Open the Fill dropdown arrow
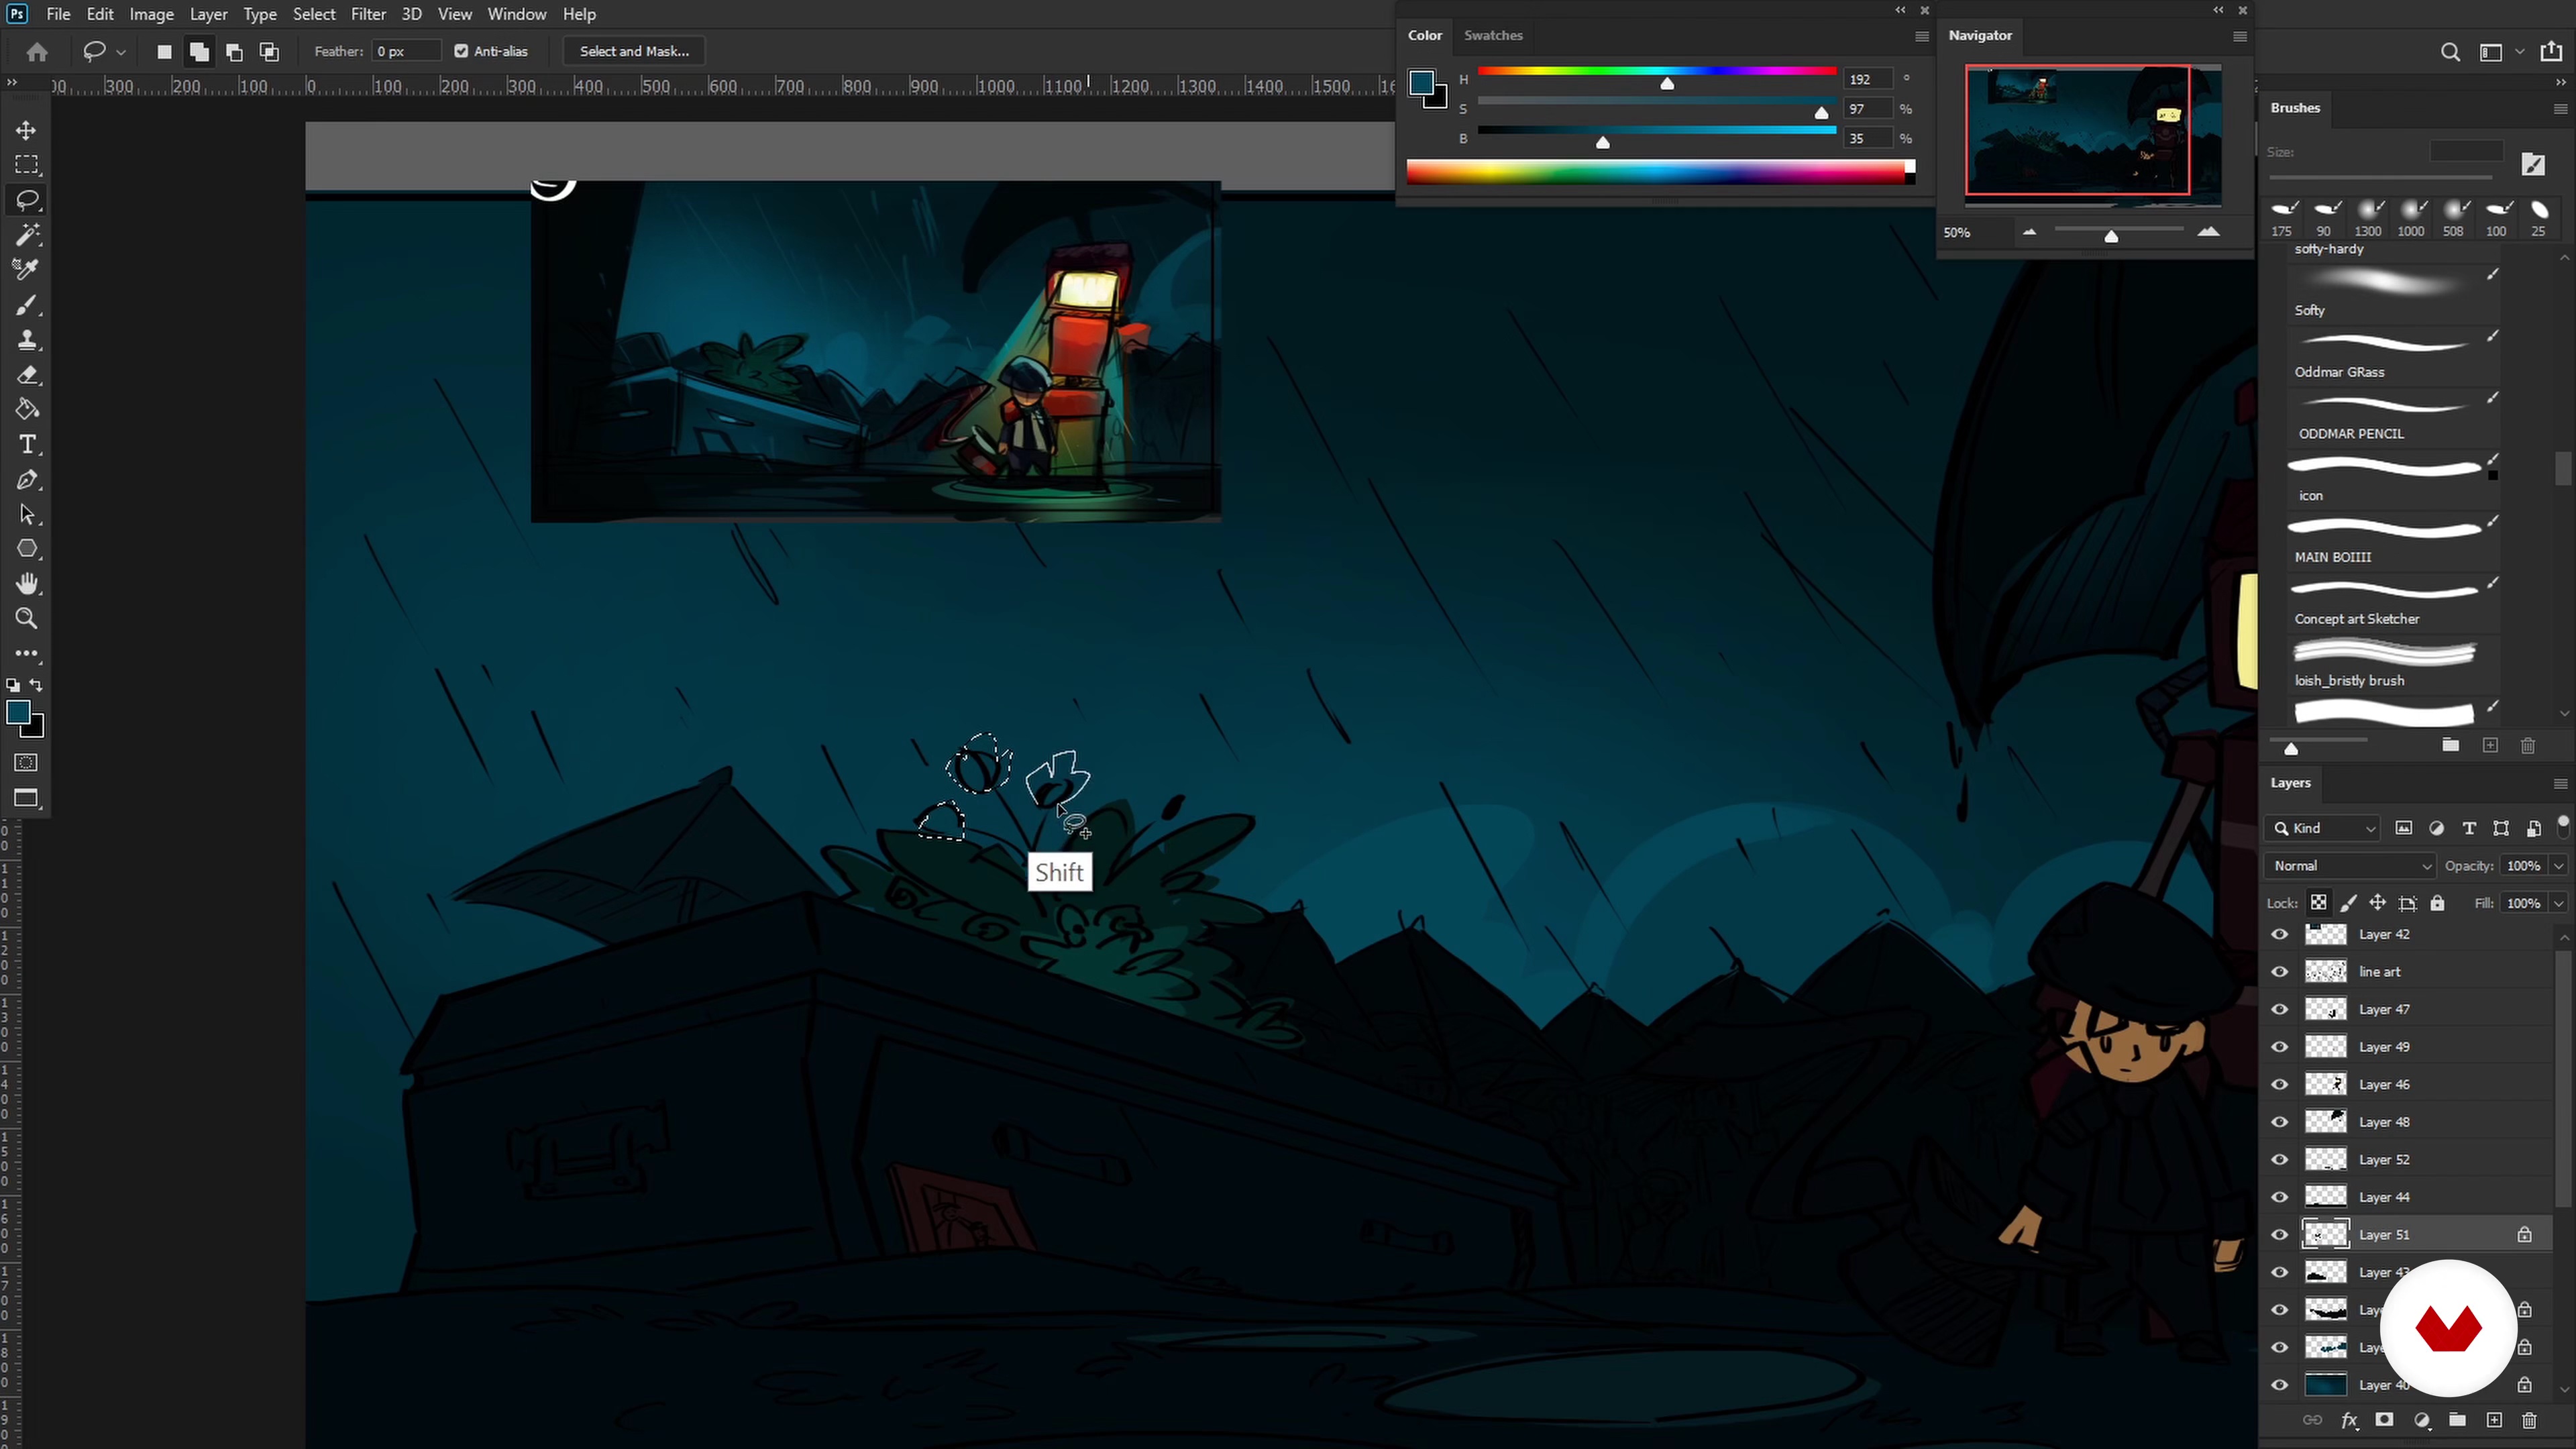The height and width of the screenshot is (1449, 2576). point(2558,903)
